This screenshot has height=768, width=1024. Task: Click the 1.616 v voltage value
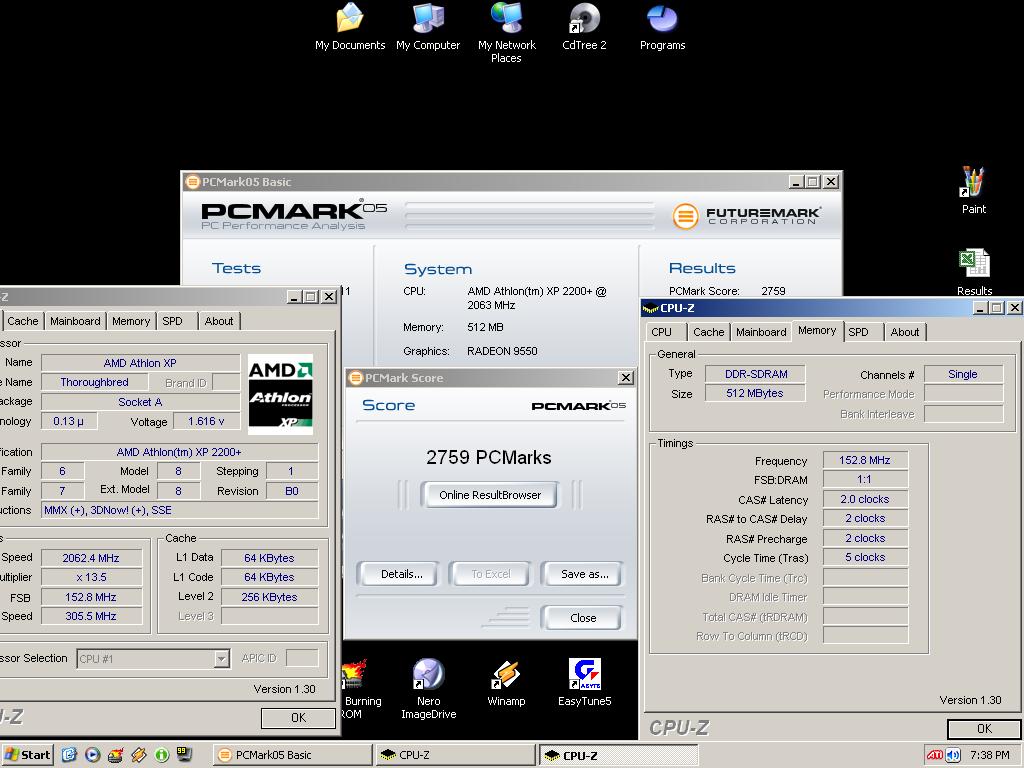(x=206, y=421)
